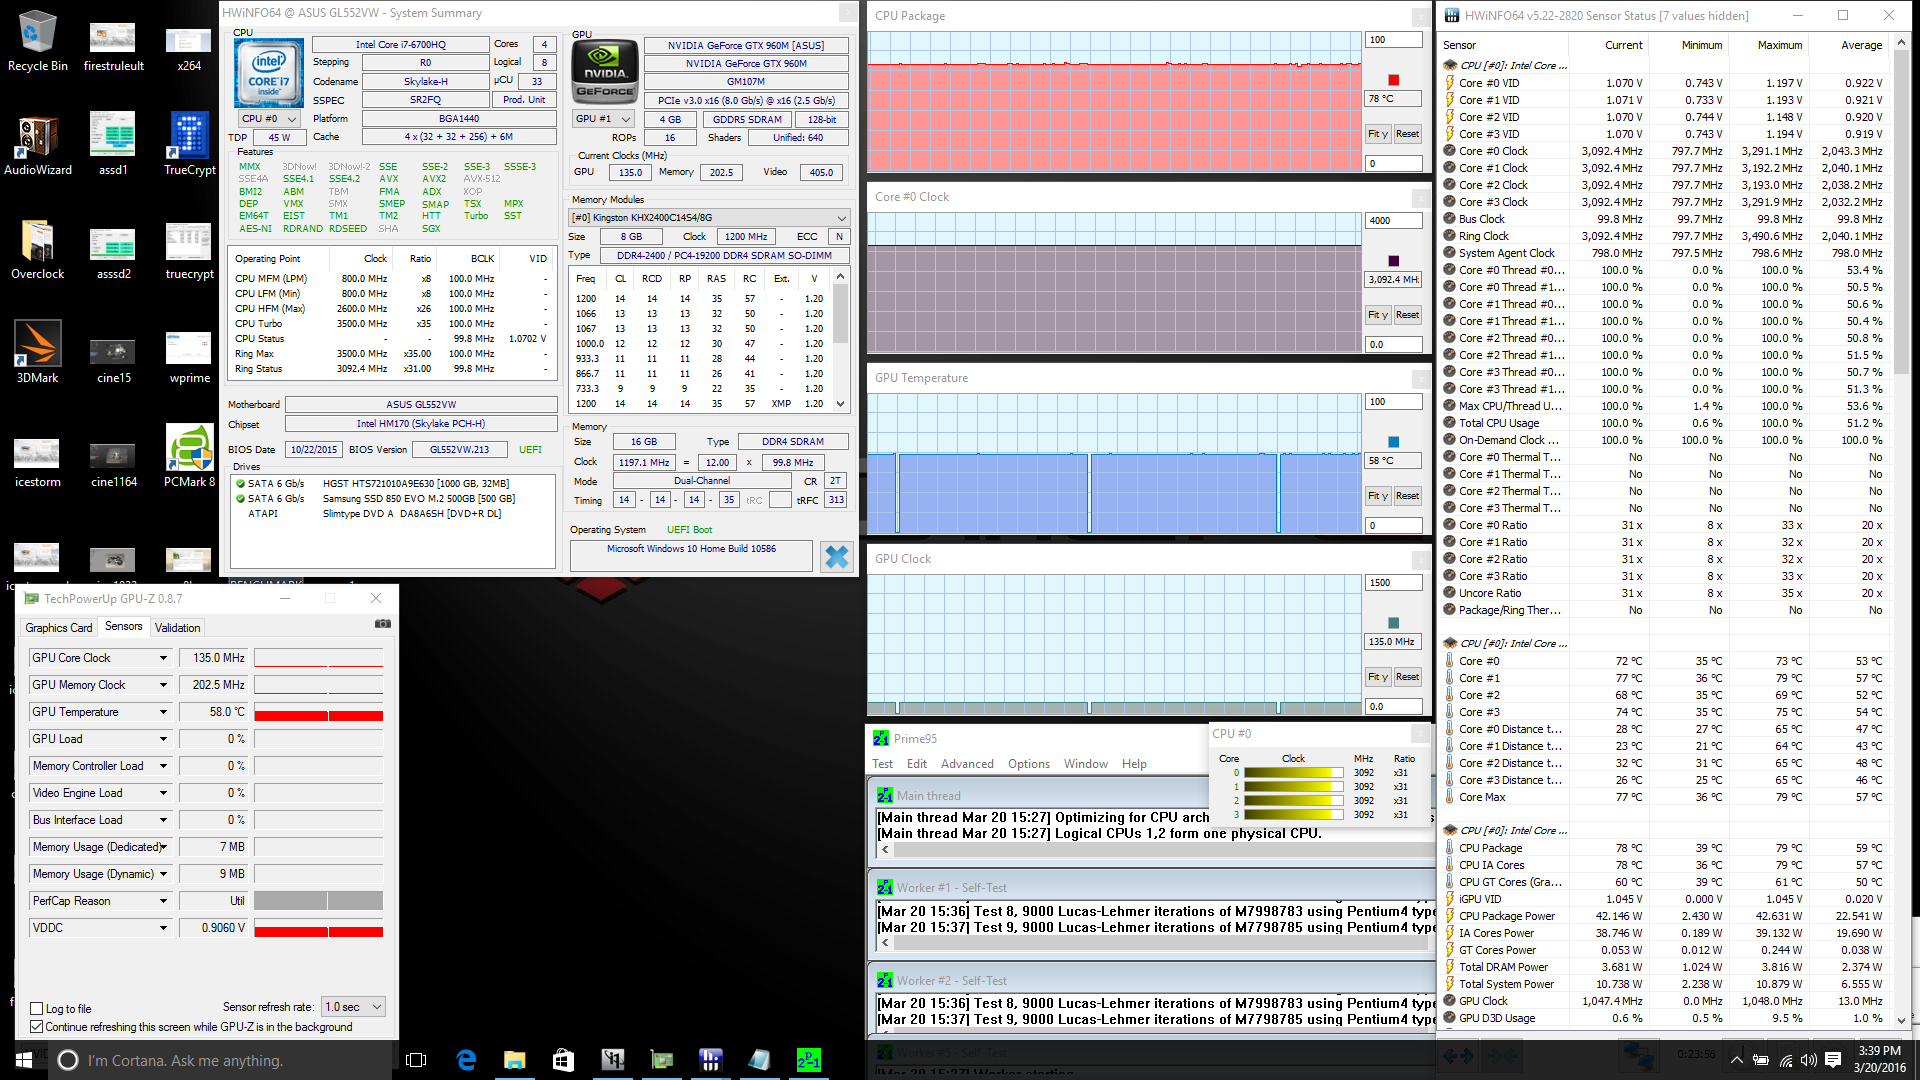Open the Prime95 Edit menu
1920x1080 pixels.
pyautogui.click(x=917, y=764)
